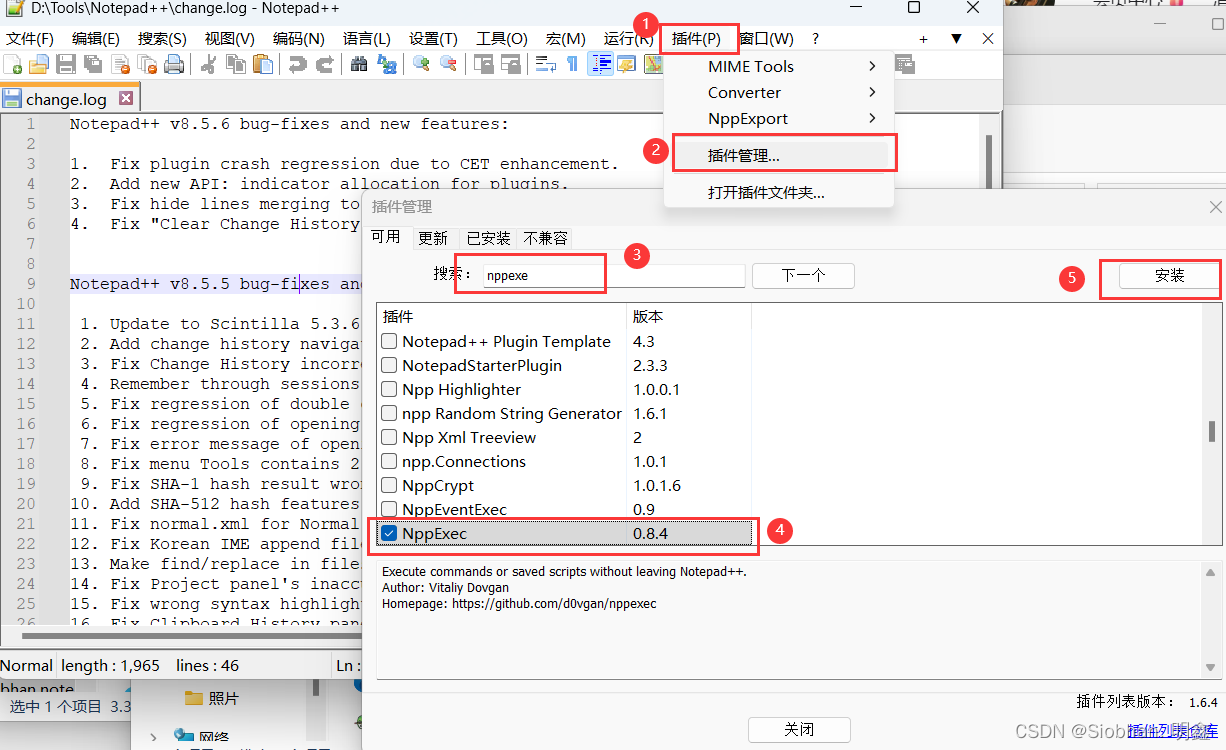Check the npp.Connections checkbox
The height and width of the screenshot is (750, 1226).
point(390,461)
